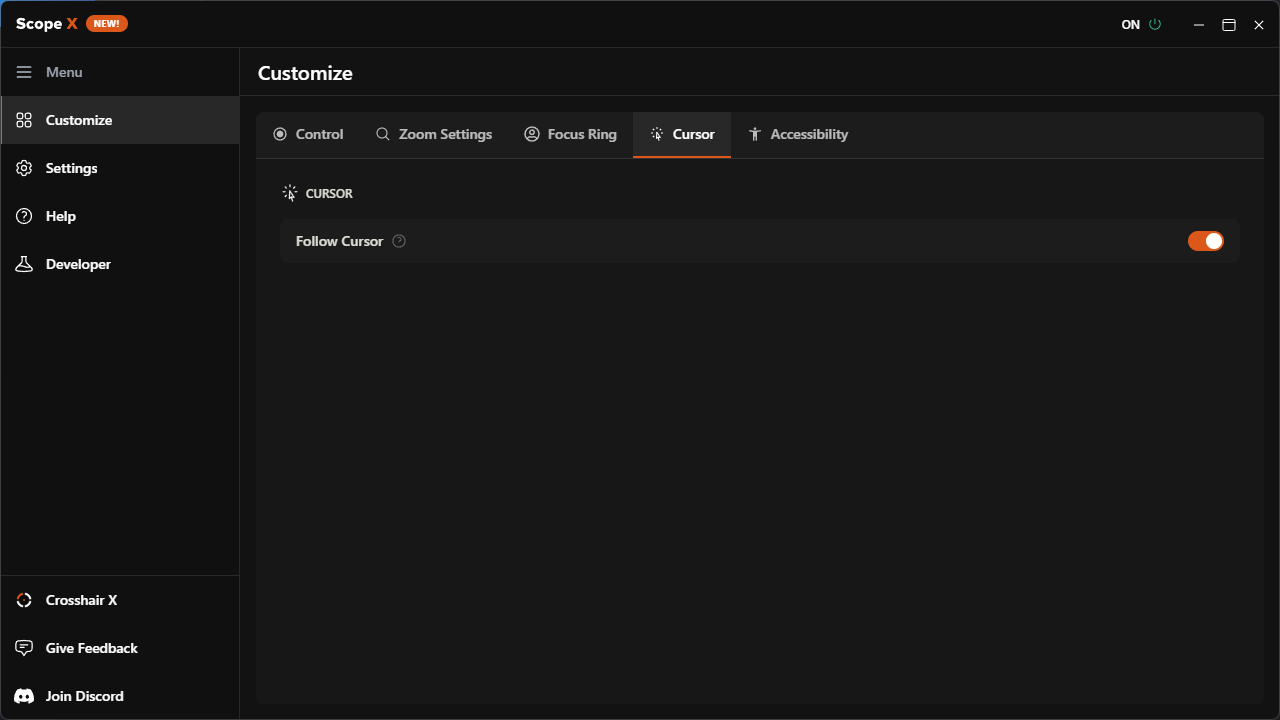Screen dimensions: 1280x720
Task: Select the Crosshair X target icon
Action: (23, 599)
